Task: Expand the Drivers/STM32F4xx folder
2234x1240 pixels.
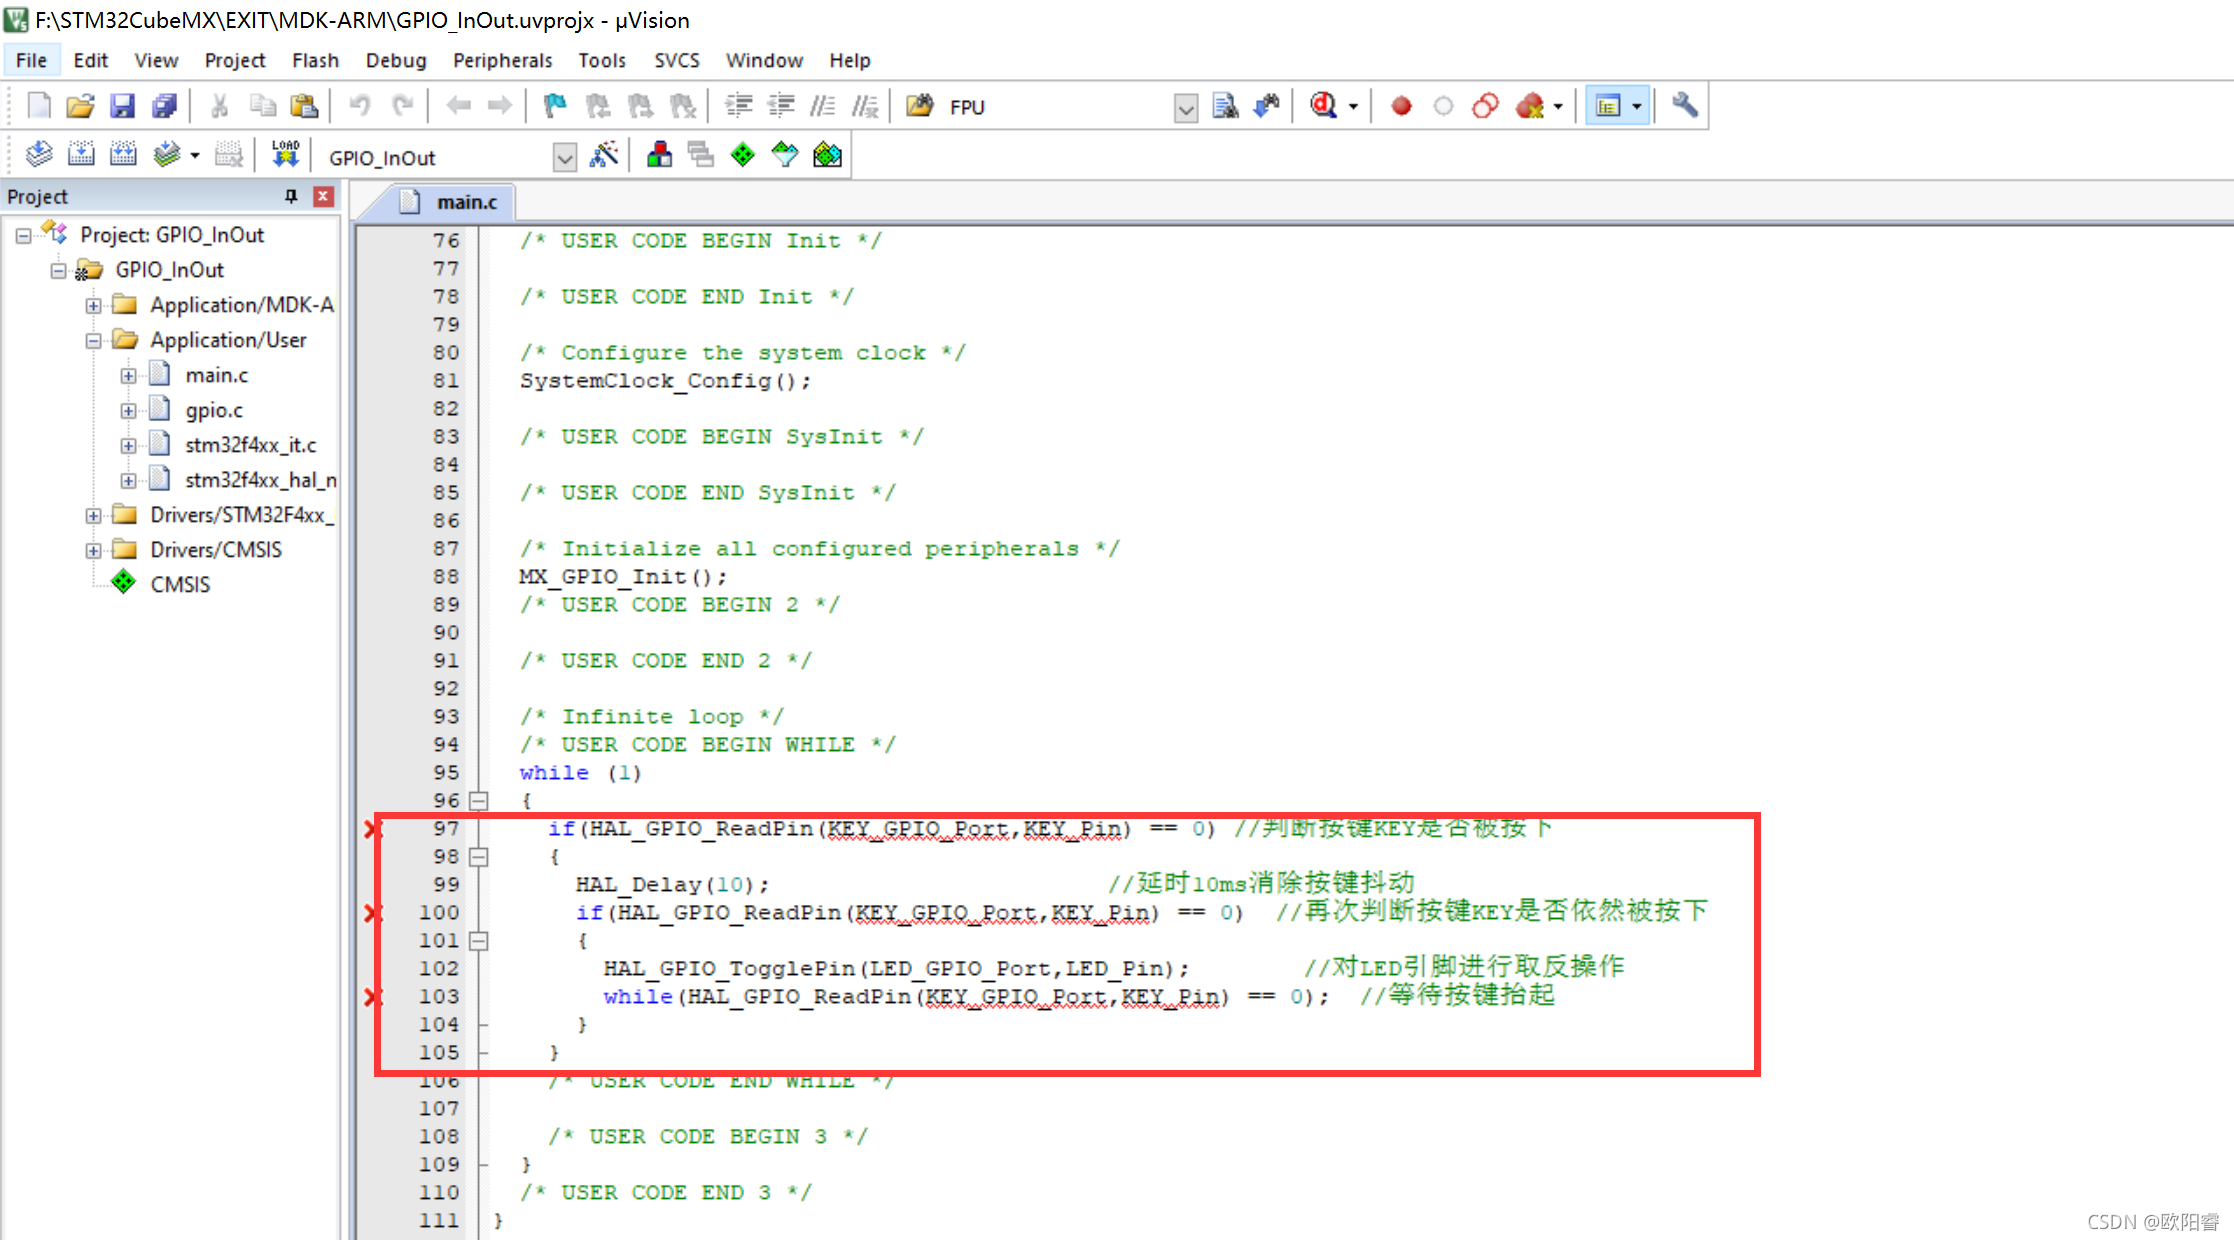Action: (x=93, y=515)
